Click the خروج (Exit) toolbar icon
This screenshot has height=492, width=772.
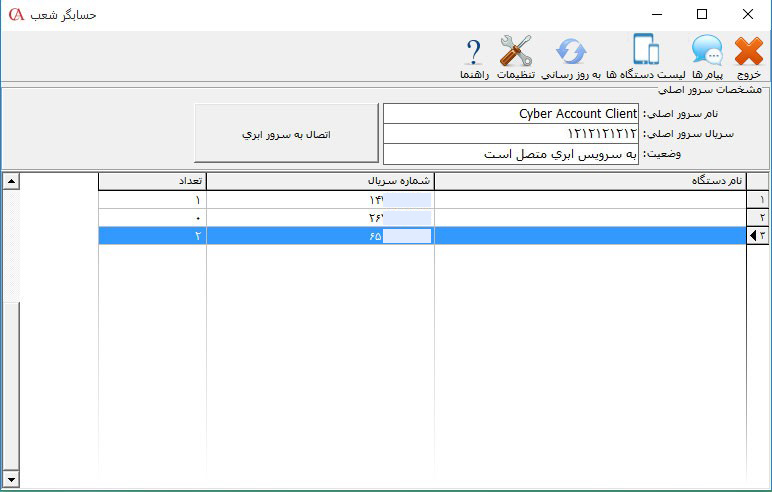748,56
